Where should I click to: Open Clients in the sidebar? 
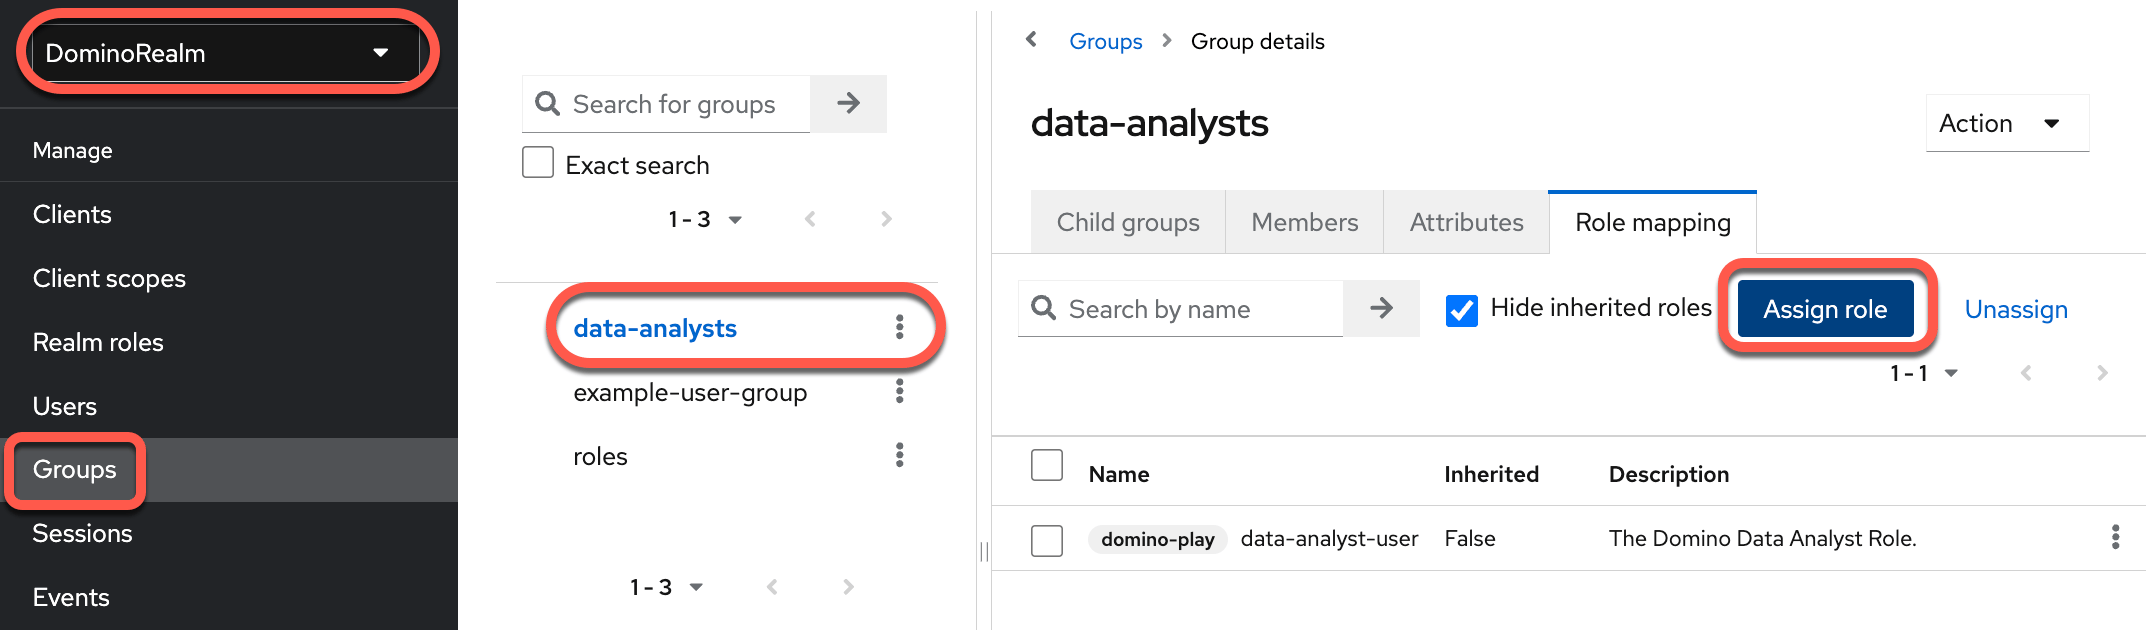(x=72, y=214)
